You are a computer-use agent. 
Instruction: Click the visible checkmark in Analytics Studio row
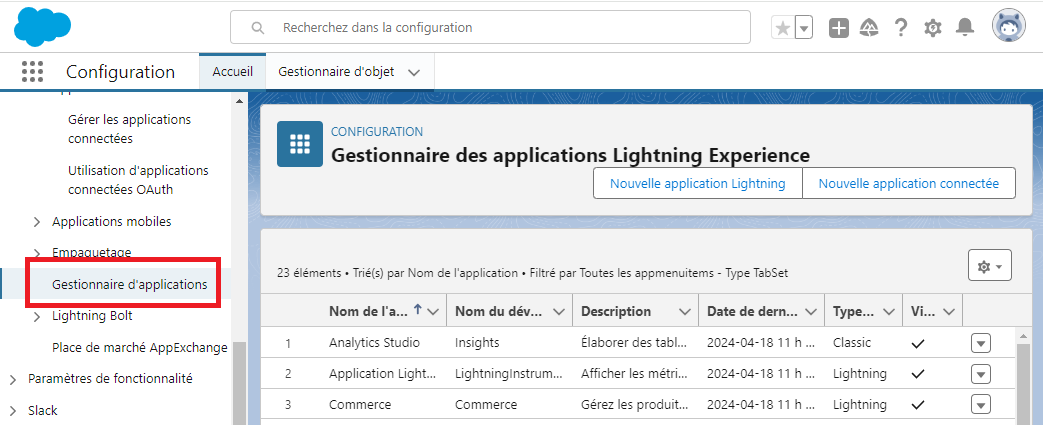click(918, 343)
